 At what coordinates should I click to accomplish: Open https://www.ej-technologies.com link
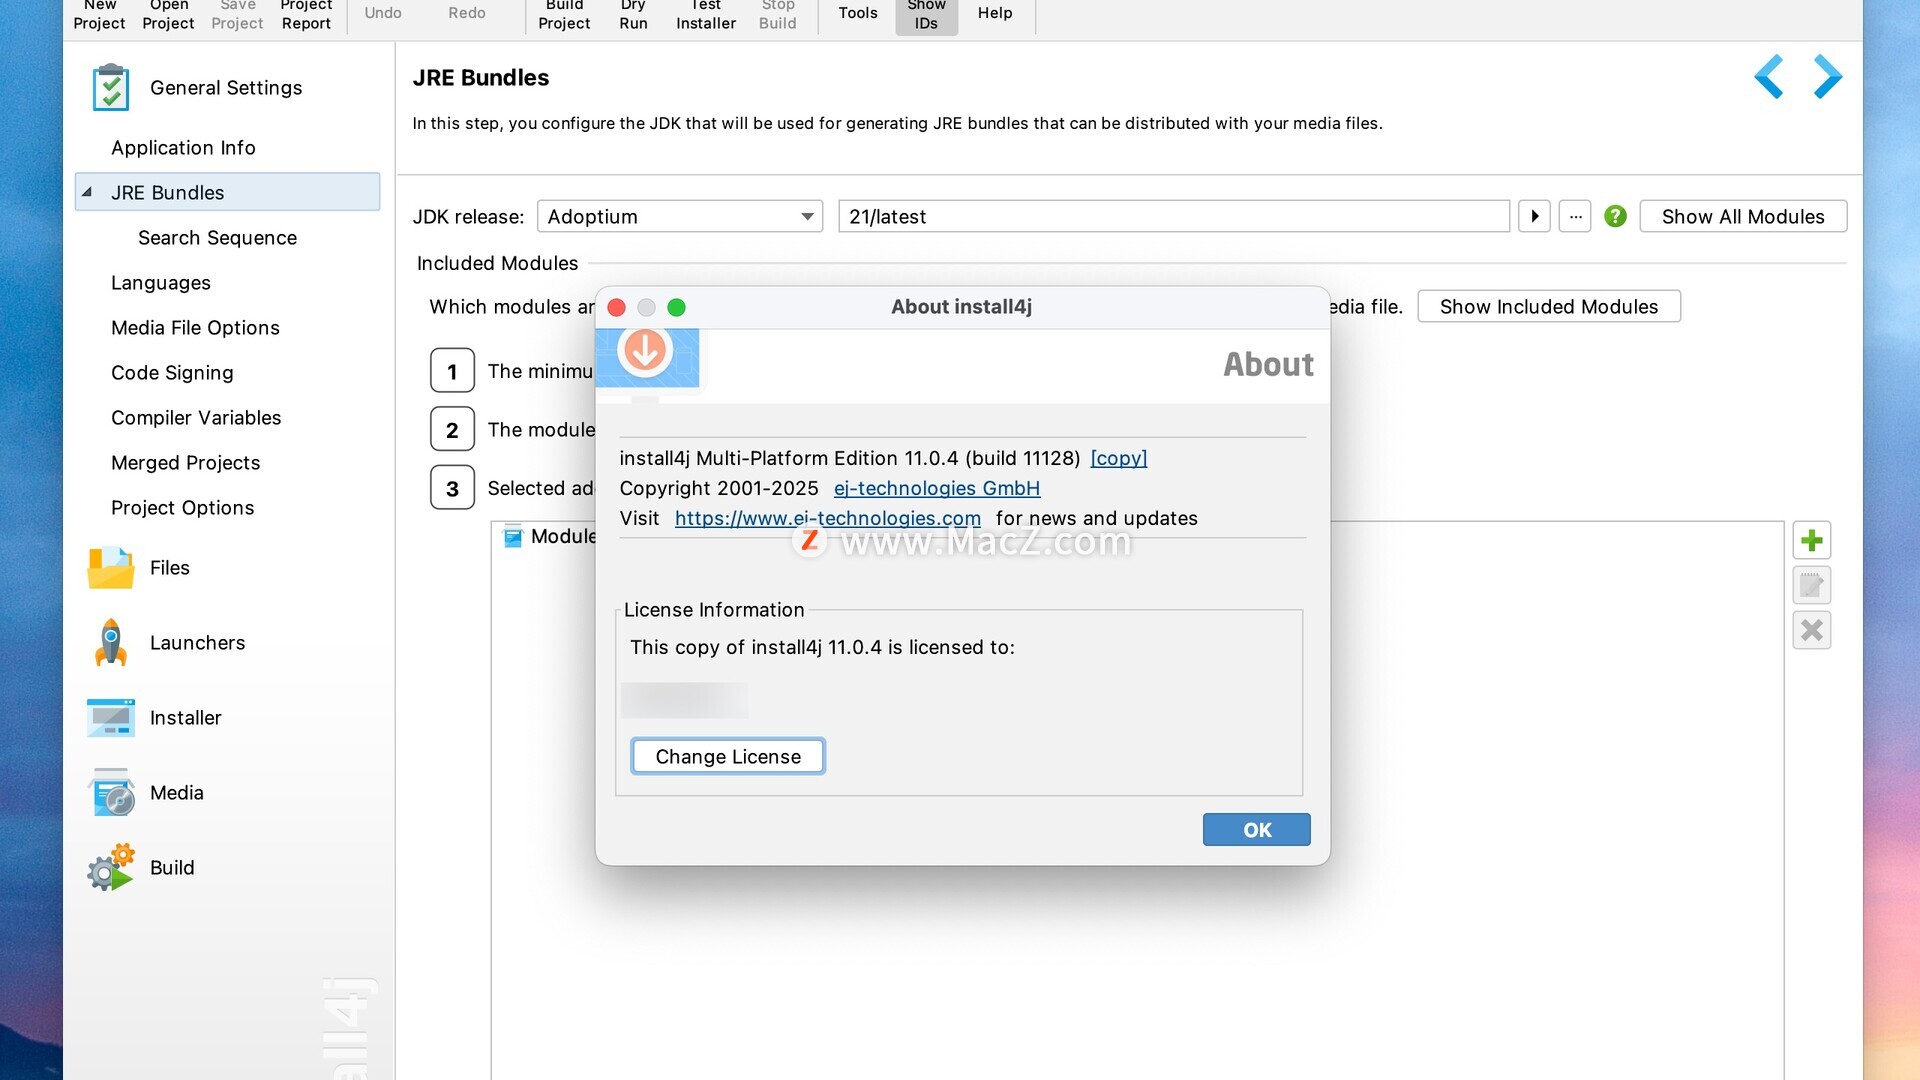click(x=828, y=518)
